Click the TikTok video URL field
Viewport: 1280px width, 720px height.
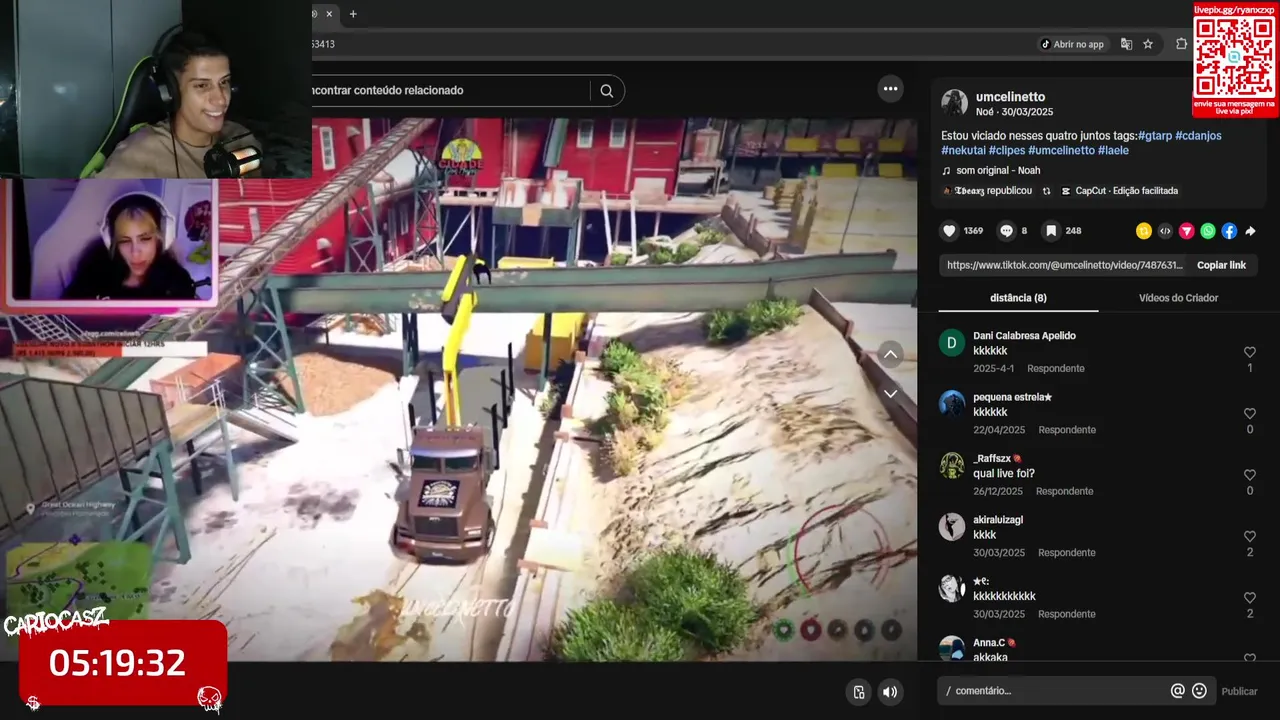(x=1064, y=265)
